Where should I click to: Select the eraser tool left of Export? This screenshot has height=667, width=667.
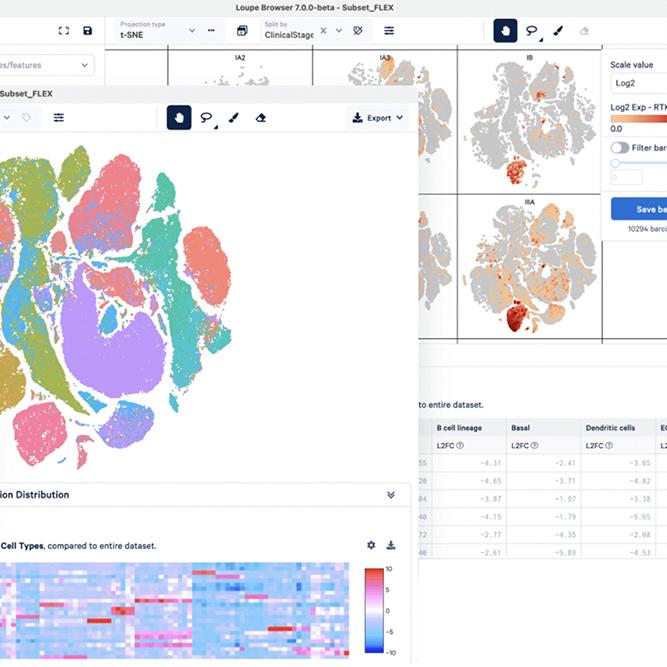pyautogui.click(x=261, y=118)
